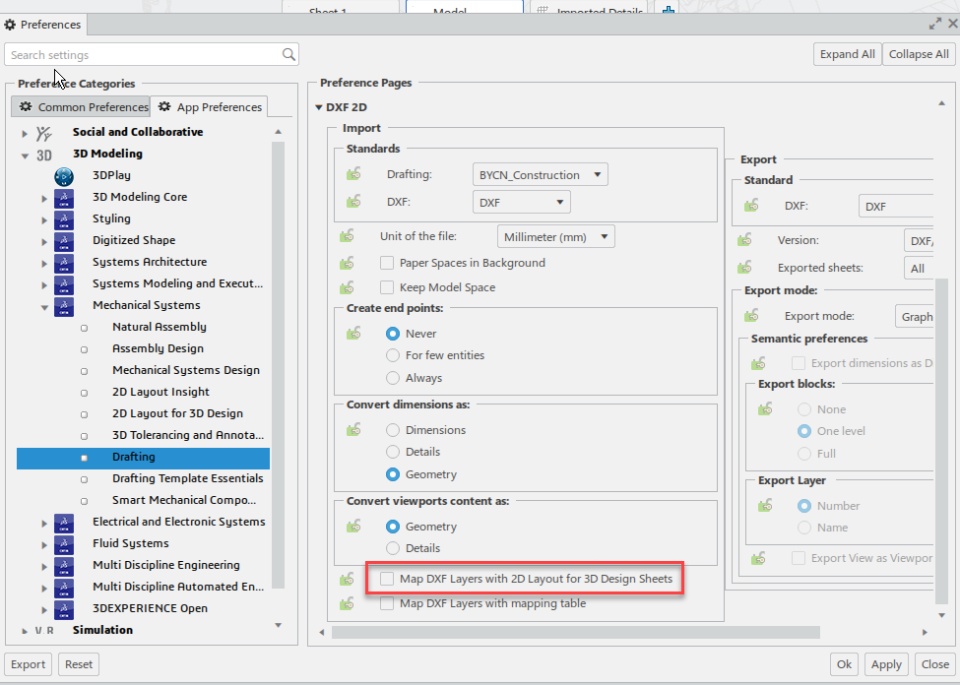The image size is (960, 685).
Task: Click the Collapse All button
Action: 918,54
